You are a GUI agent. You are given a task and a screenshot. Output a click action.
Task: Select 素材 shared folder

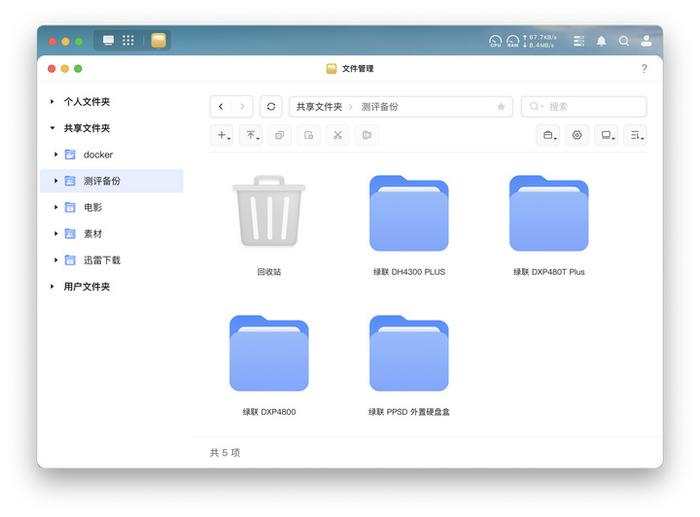pos(93,233)
